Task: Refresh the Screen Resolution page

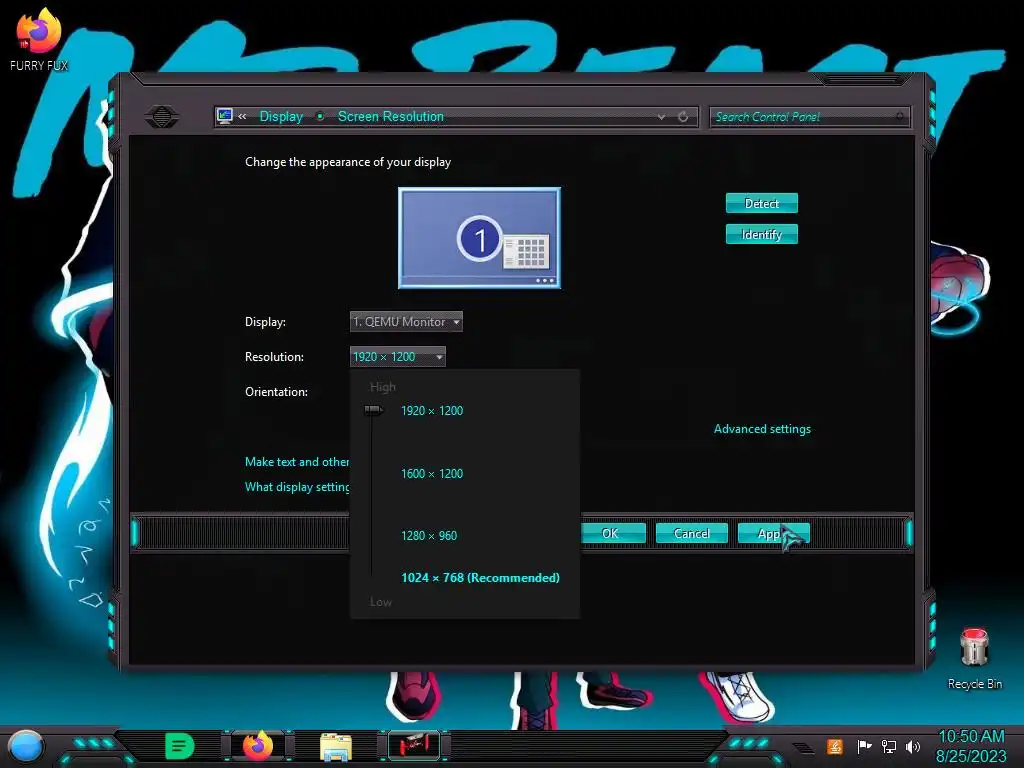Action: pyautogui.click(x=683, y=116)
